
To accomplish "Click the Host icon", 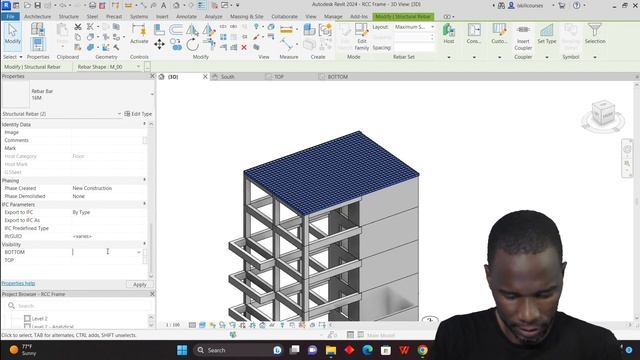I will point(449,33).
